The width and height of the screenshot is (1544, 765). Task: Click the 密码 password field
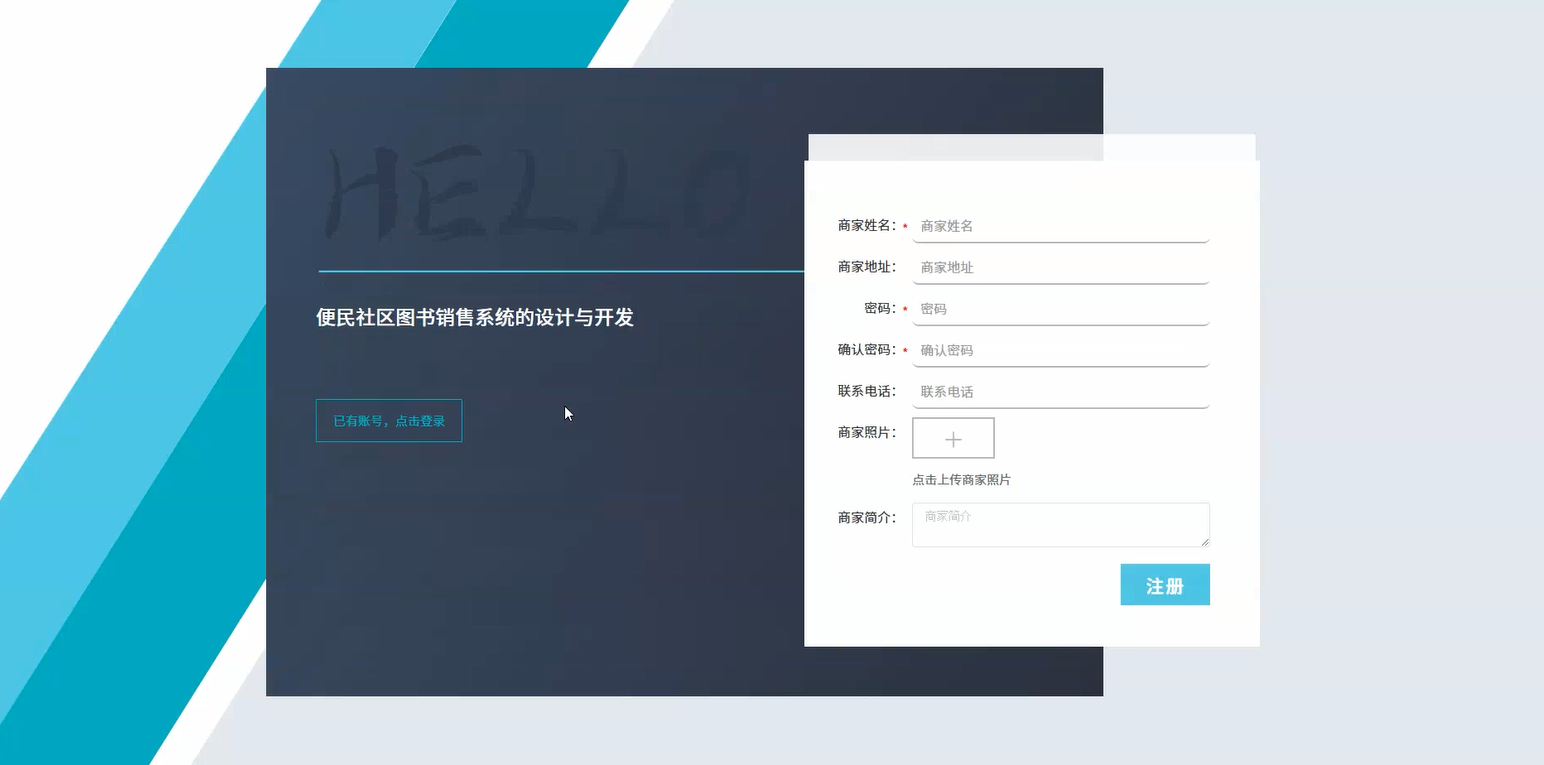1059,309
